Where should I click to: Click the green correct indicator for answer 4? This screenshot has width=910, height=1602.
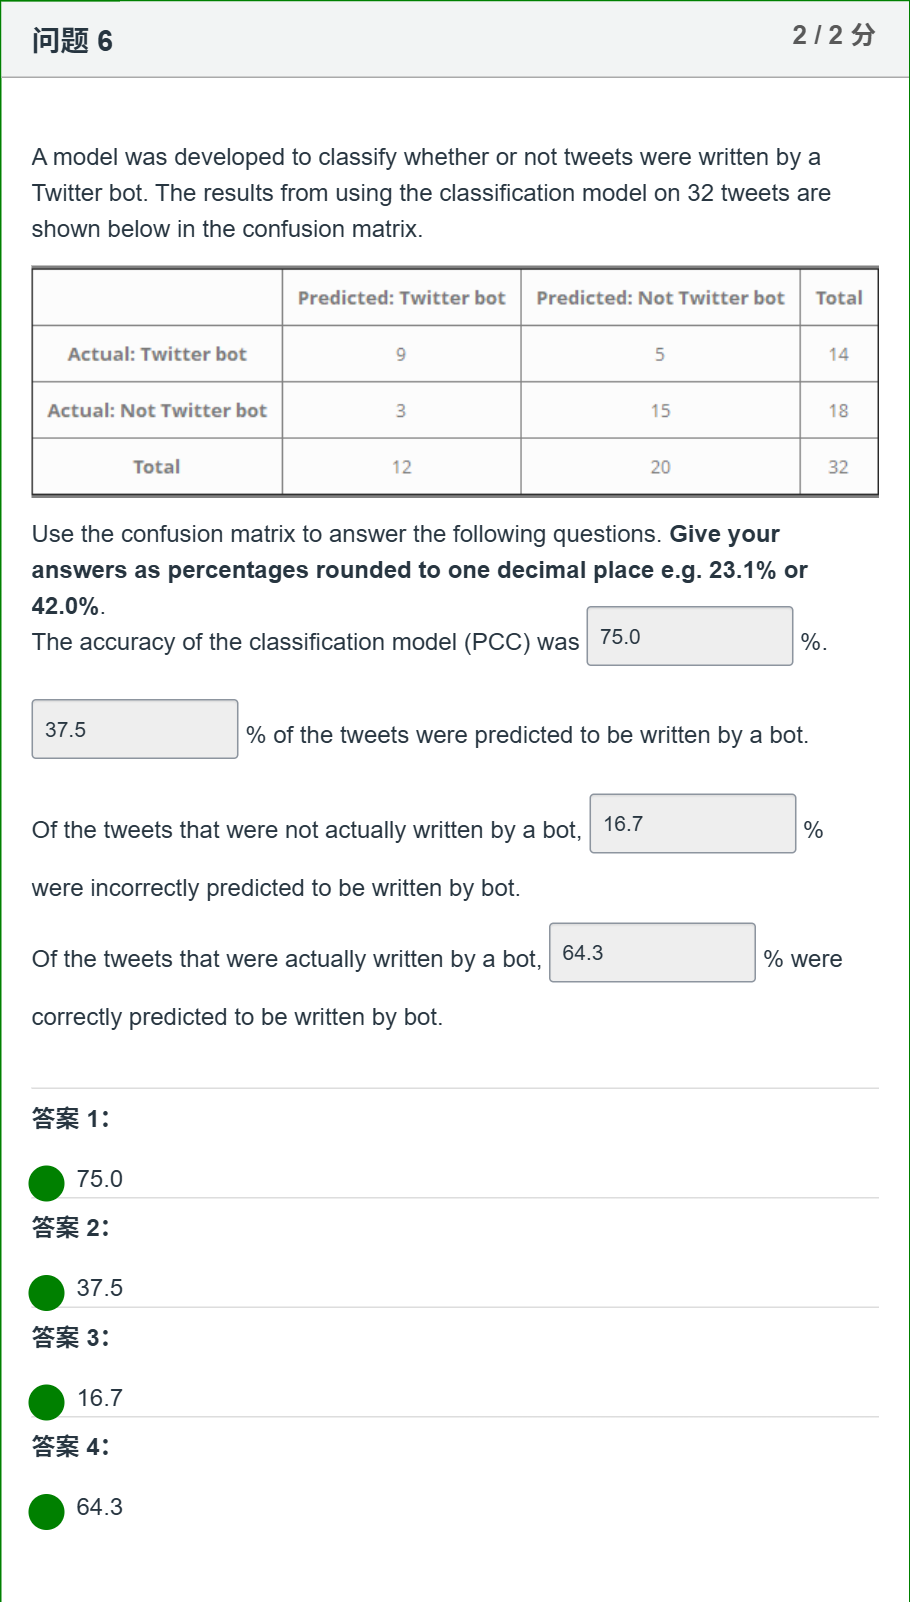(x=46, y=1511)
